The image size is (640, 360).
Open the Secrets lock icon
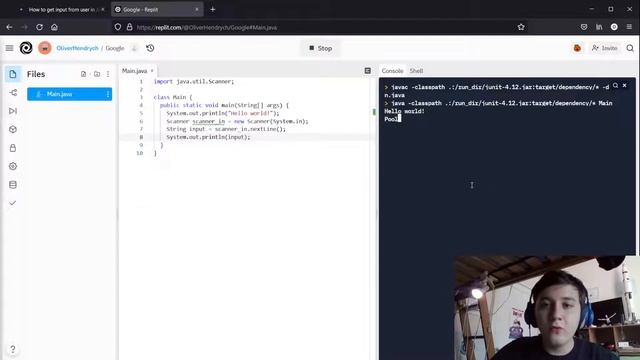coord(13,148)
